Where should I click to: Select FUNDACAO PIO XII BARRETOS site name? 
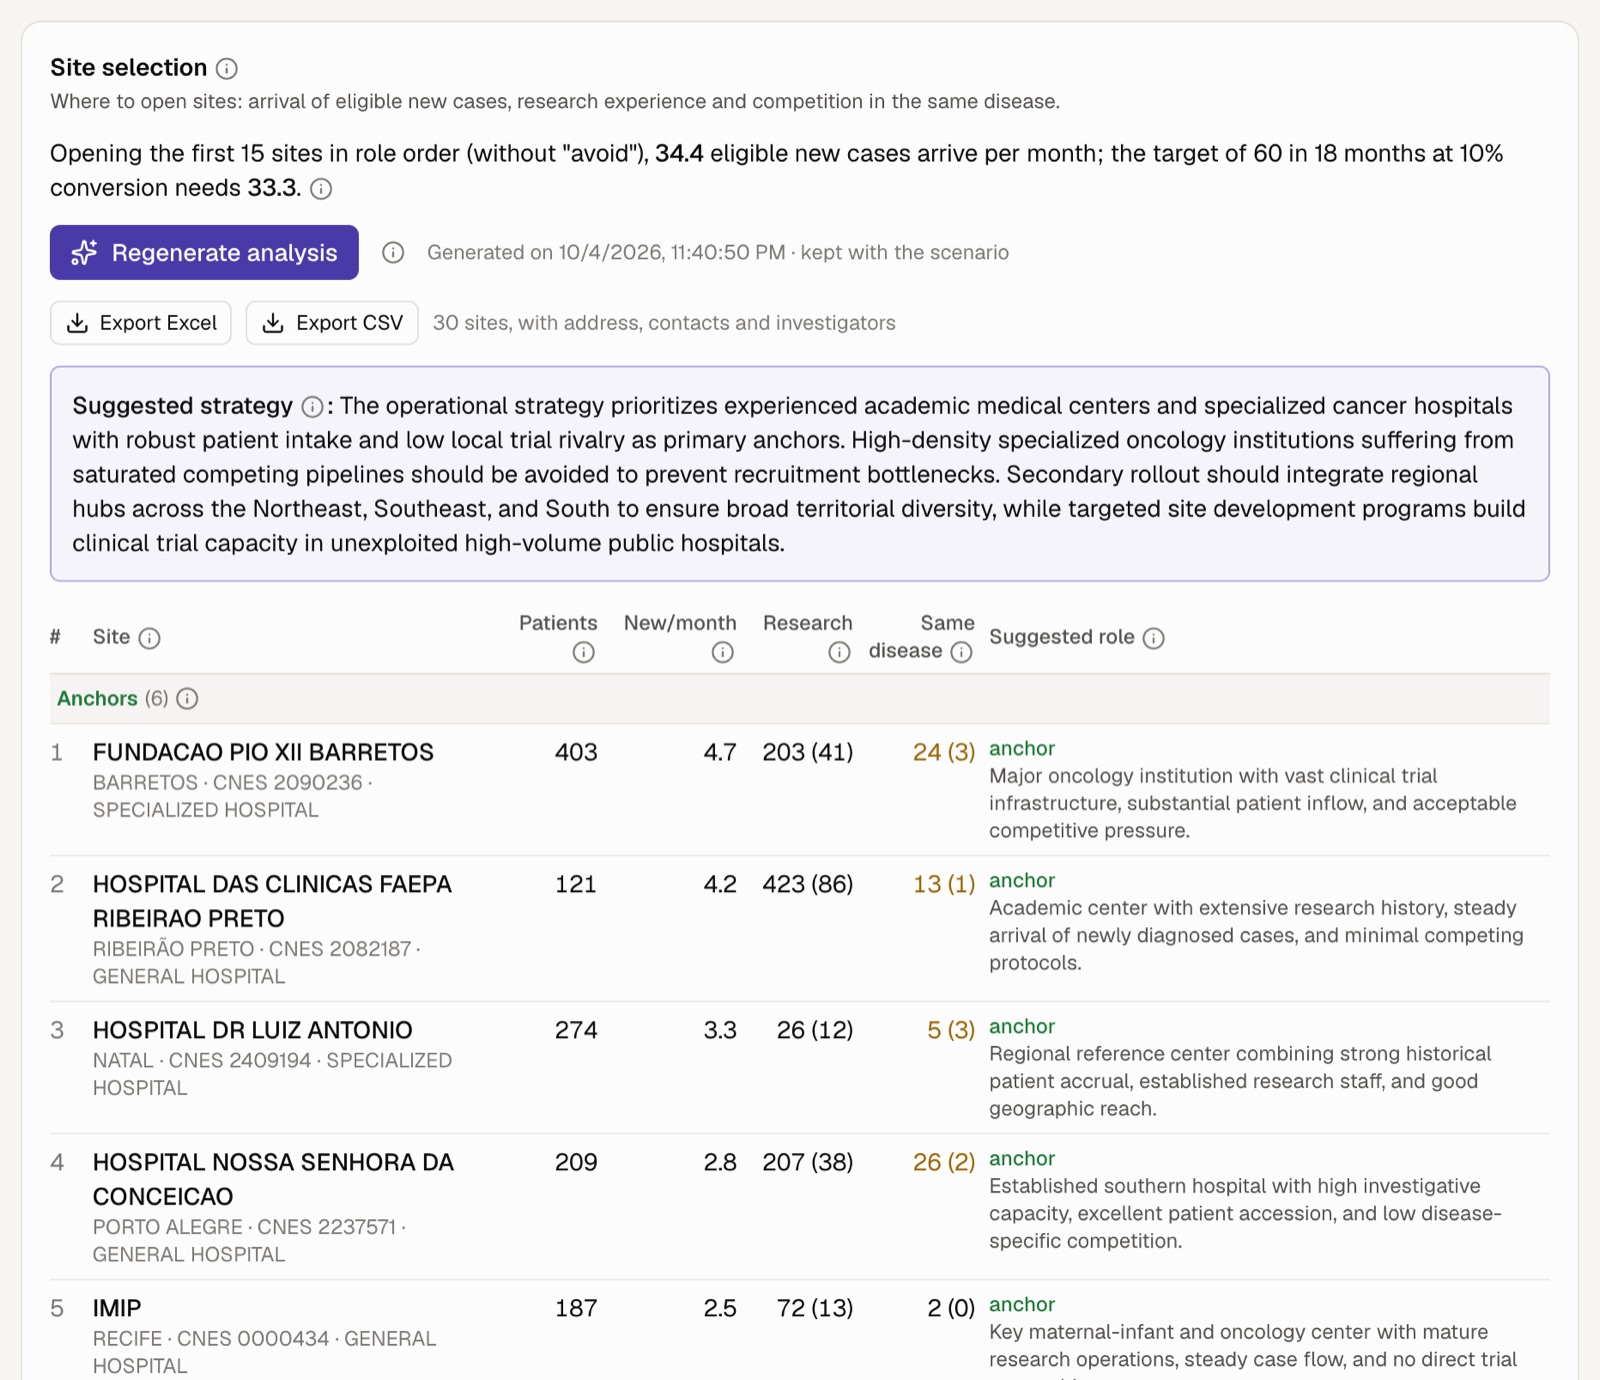click(x=263, y=752)
